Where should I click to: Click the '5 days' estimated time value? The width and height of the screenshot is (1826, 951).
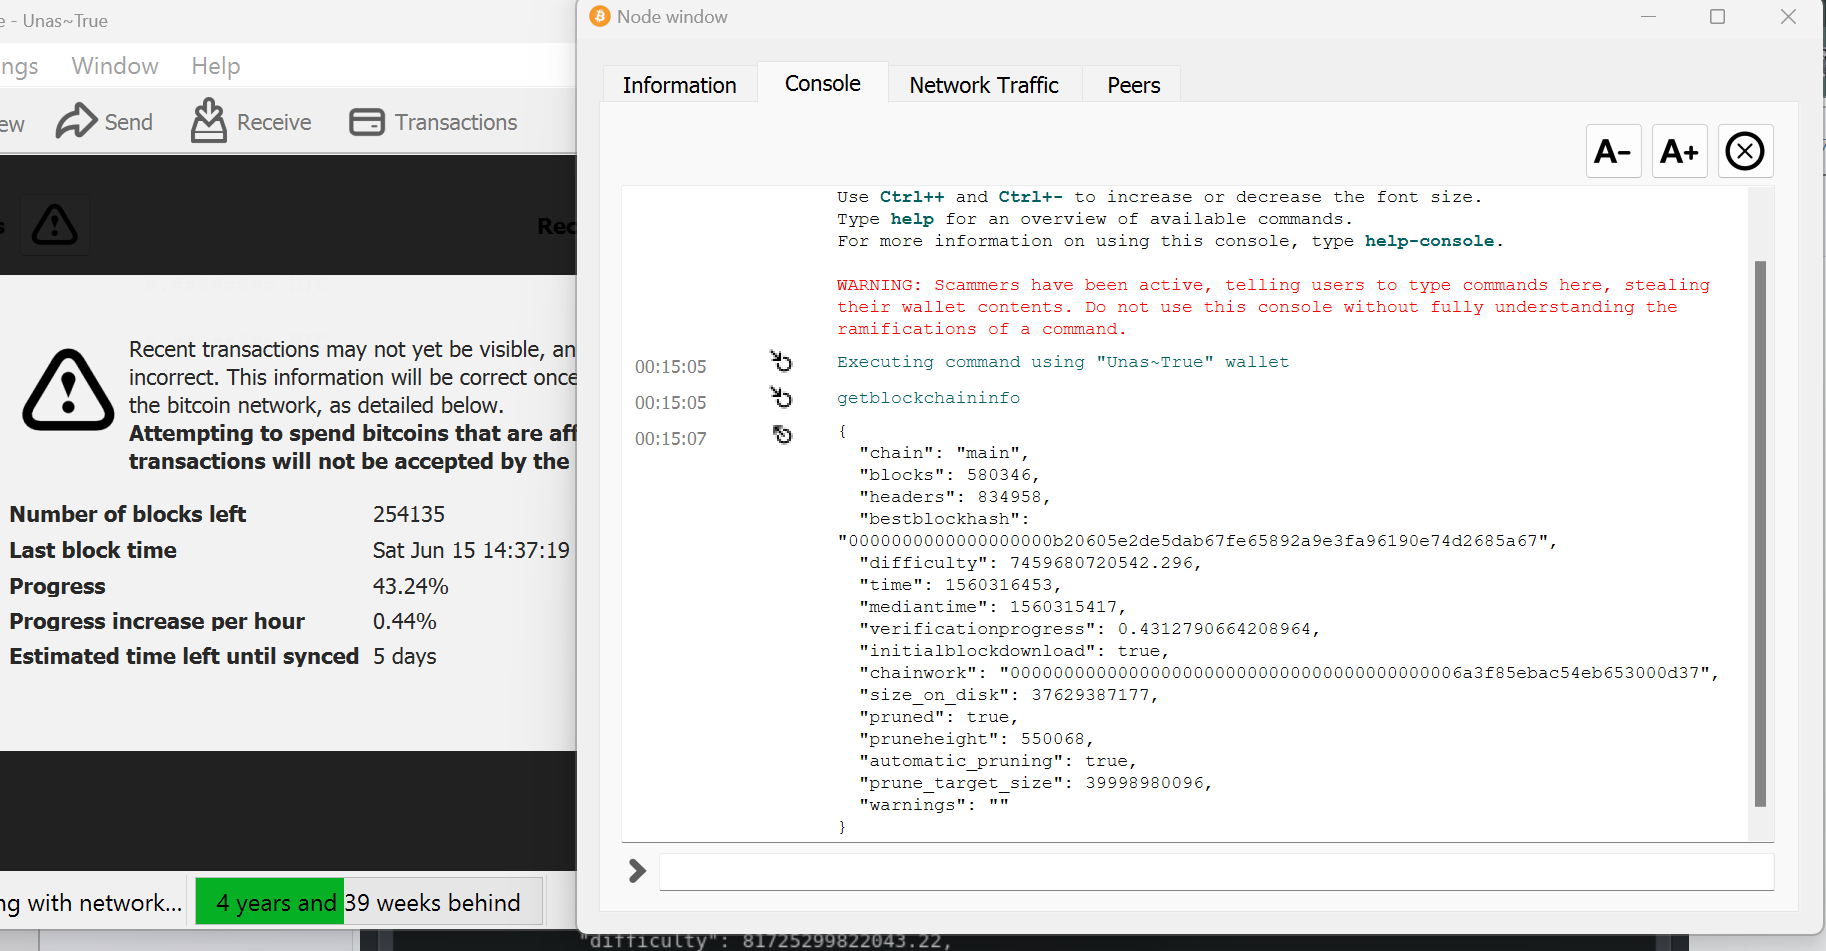pos(405,656)
